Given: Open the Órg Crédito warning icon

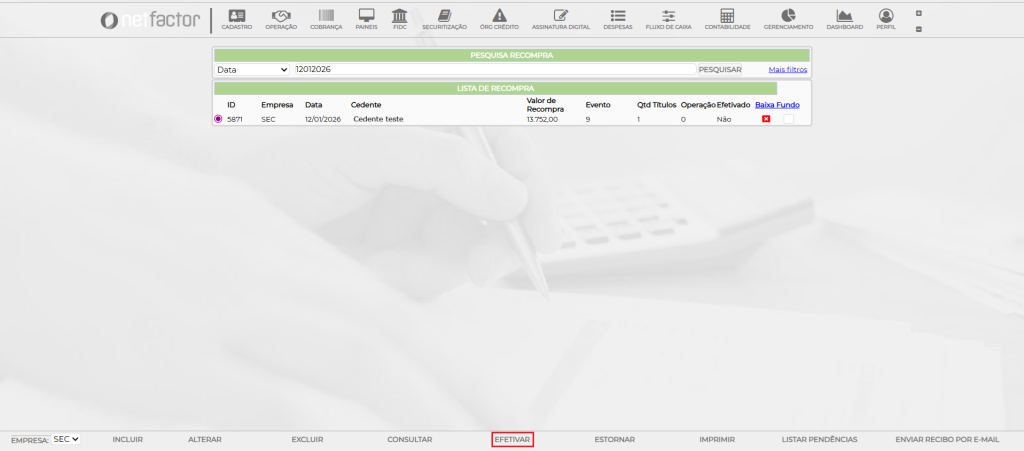Looking at the screenshot, I should tap(499, 16).
